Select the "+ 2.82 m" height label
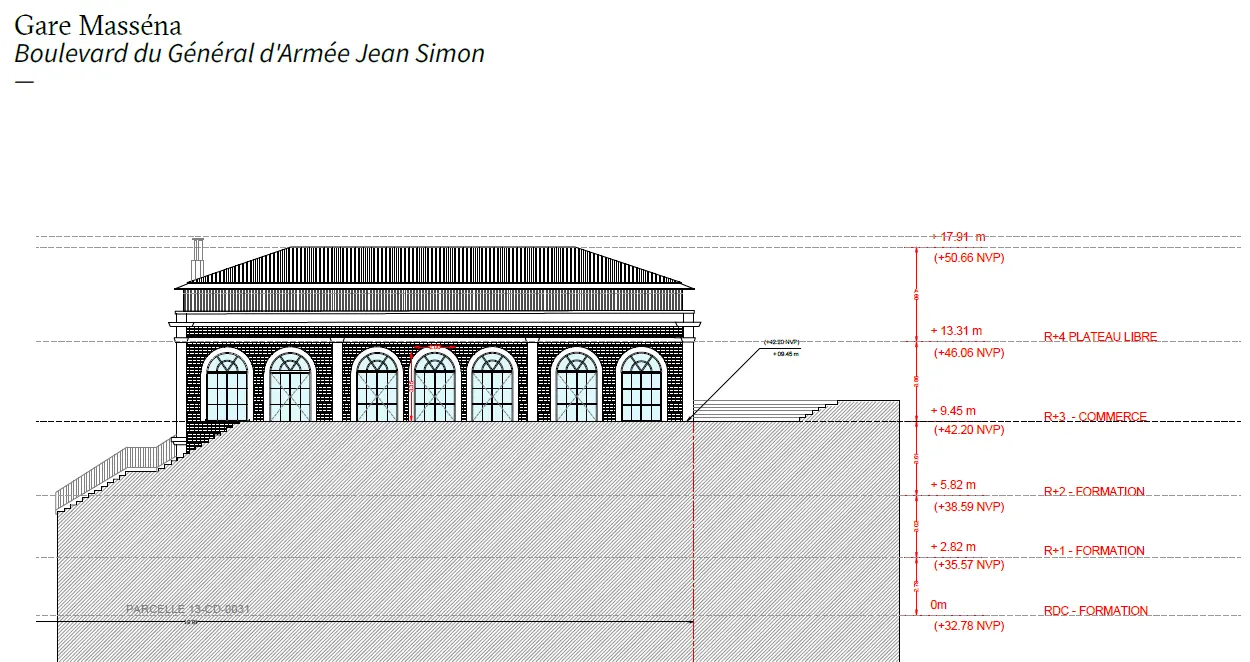The height and width of the screenshot is (662, 1250). (x=952, y=546)
